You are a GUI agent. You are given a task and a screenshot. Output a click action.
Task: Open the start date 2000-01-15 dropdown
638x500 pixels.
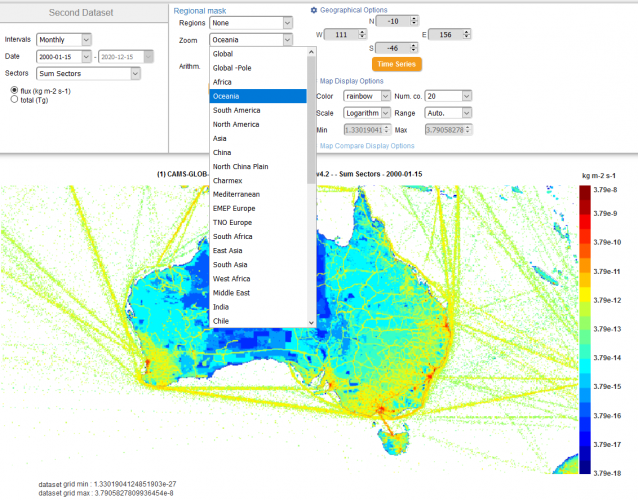tap(63, 57)
